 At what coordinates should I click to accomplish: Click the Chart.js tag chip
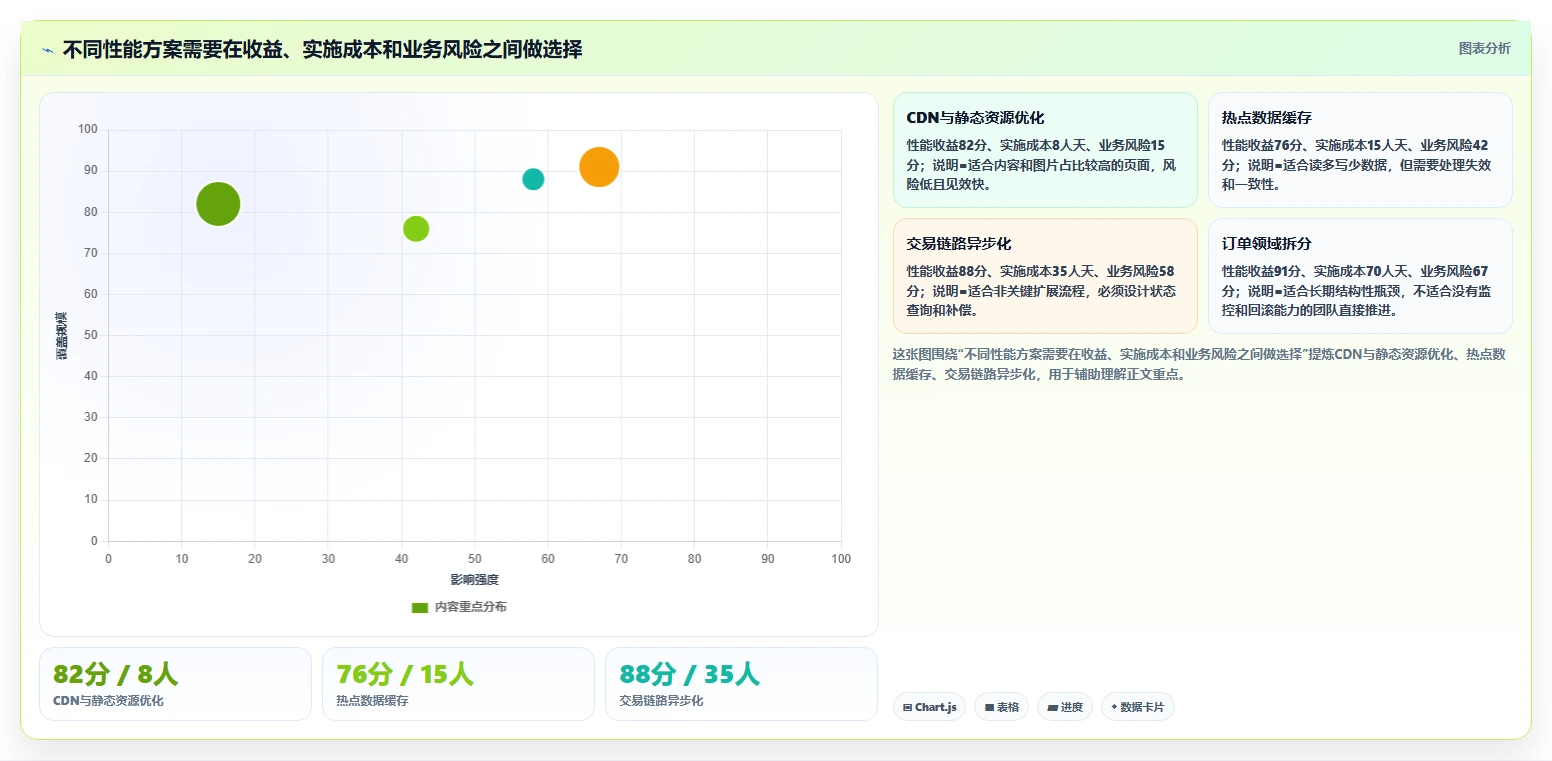coord(929,707)
